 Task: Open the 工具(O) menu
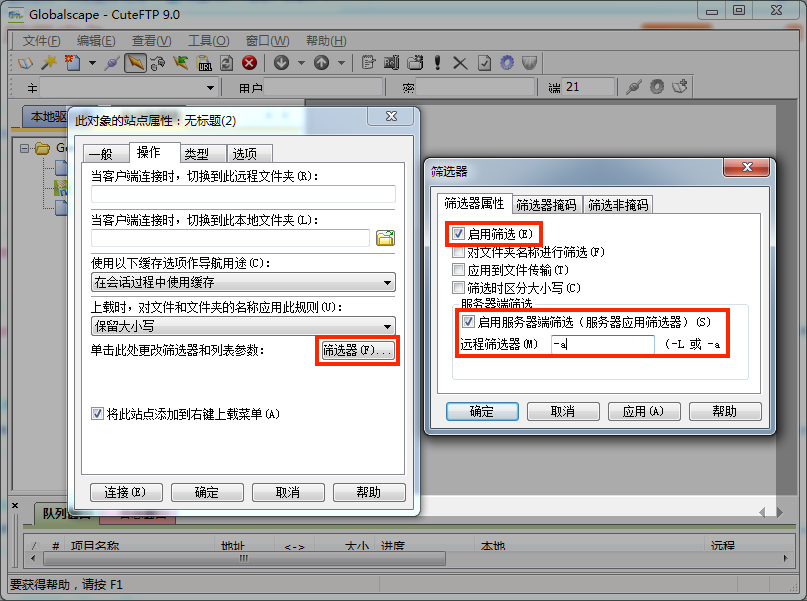click(x=208, y=41)
